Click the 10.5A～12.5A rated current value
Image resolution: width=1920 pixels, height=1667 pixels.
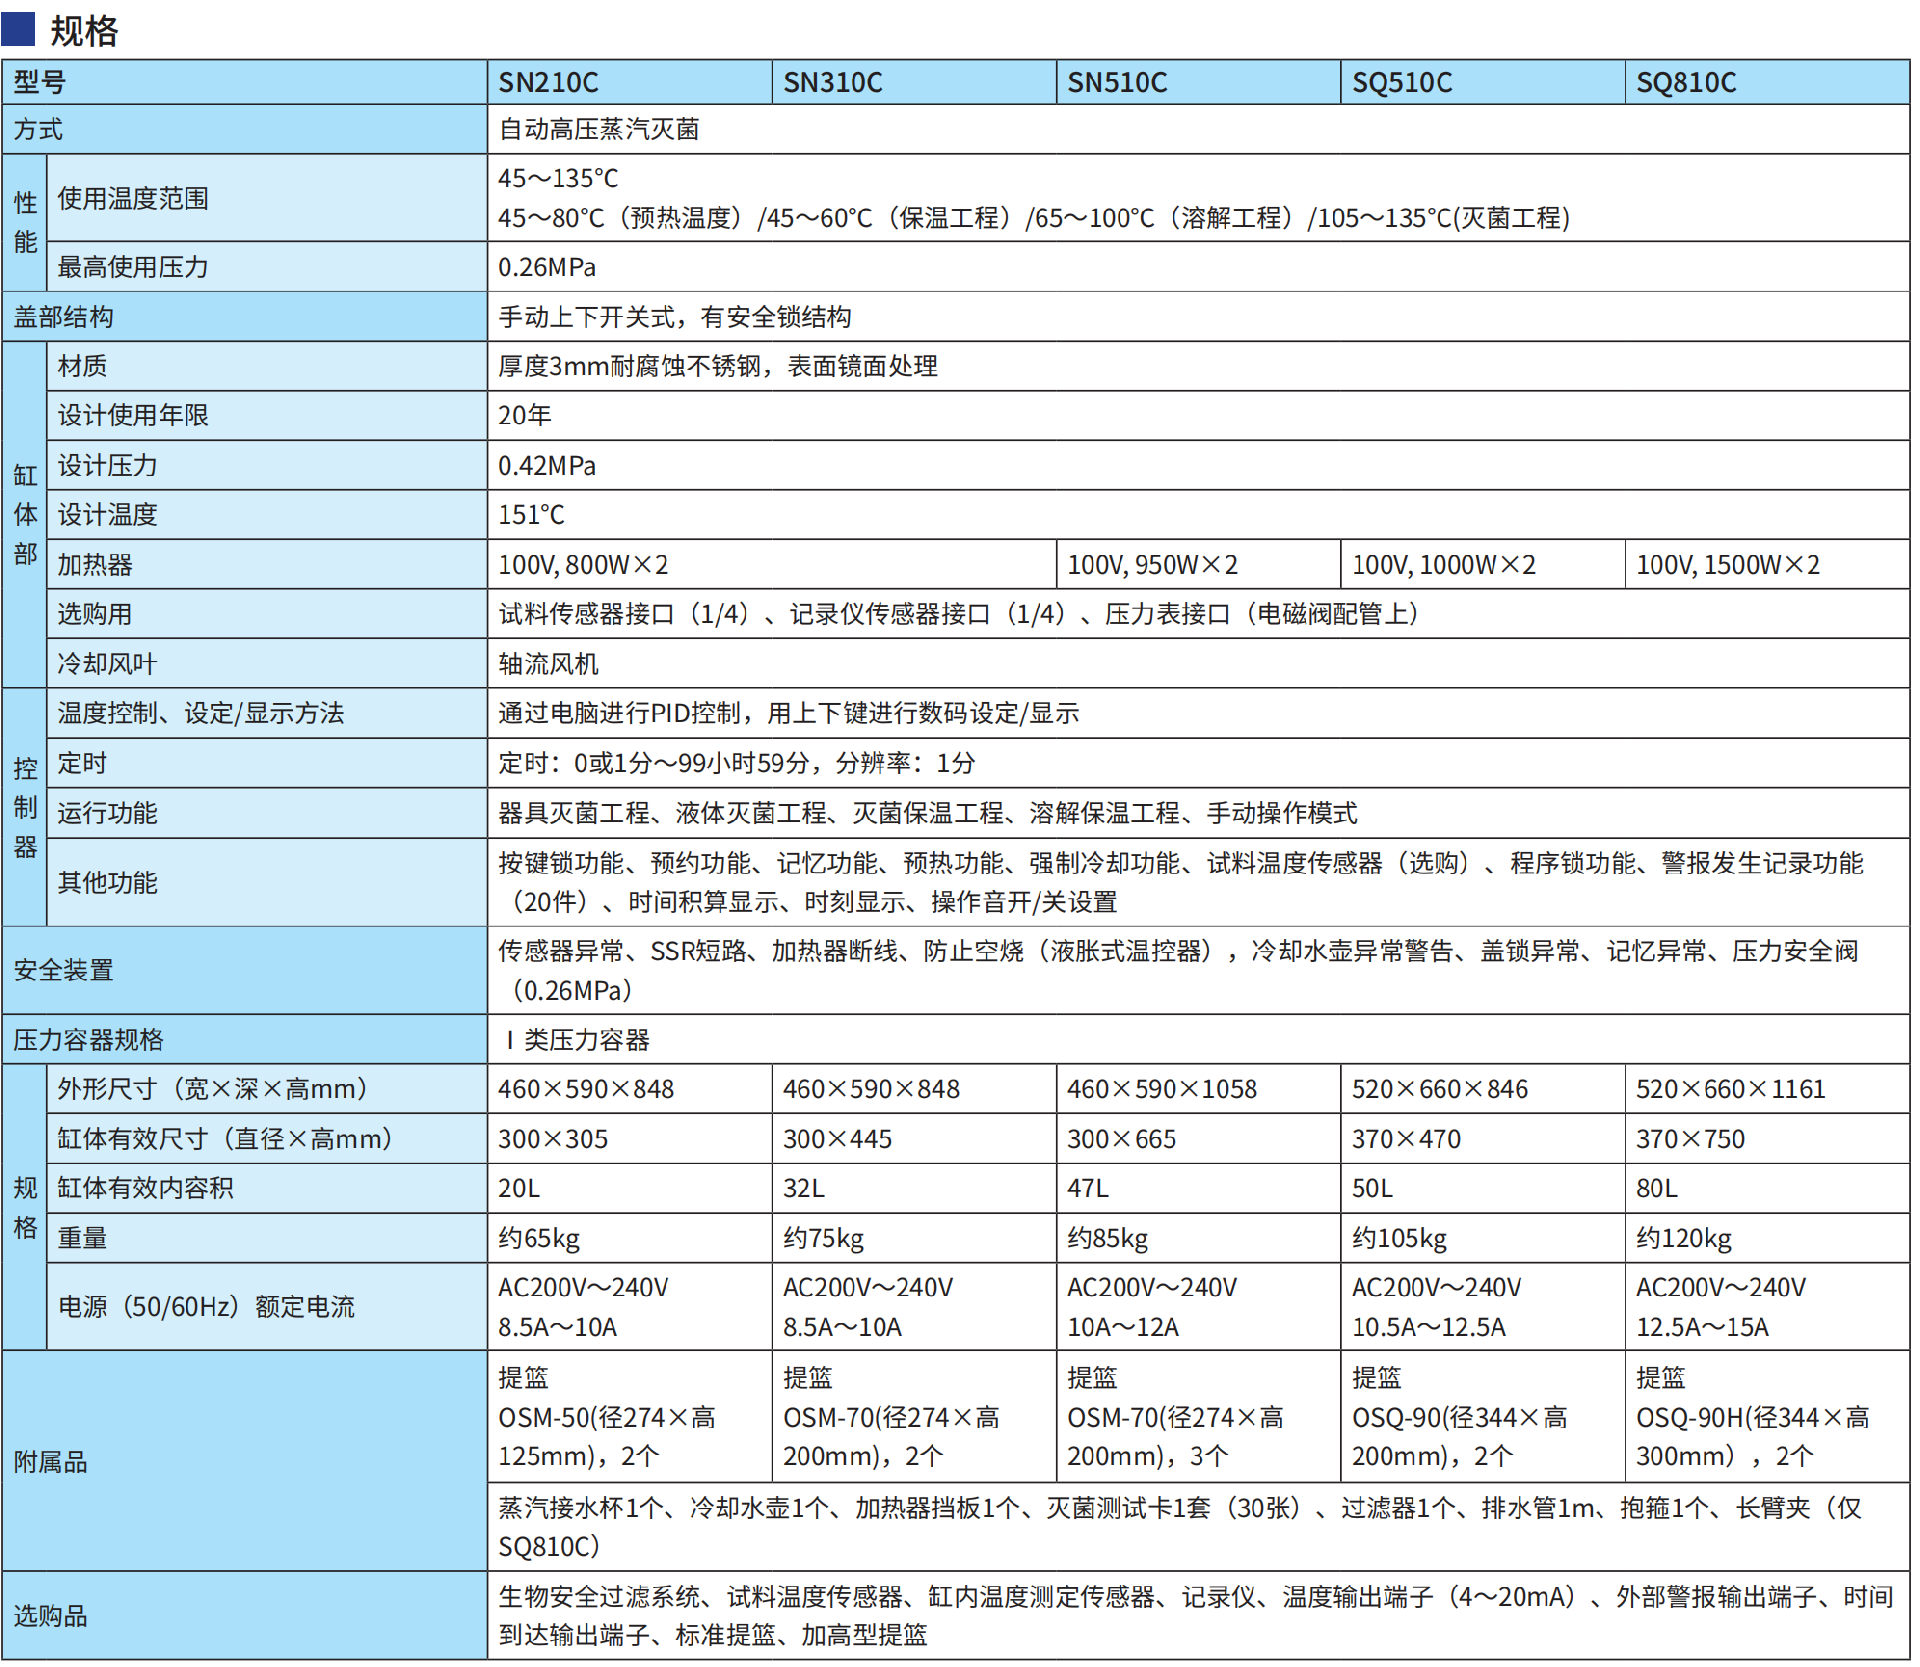(x=1429, y=1327)
